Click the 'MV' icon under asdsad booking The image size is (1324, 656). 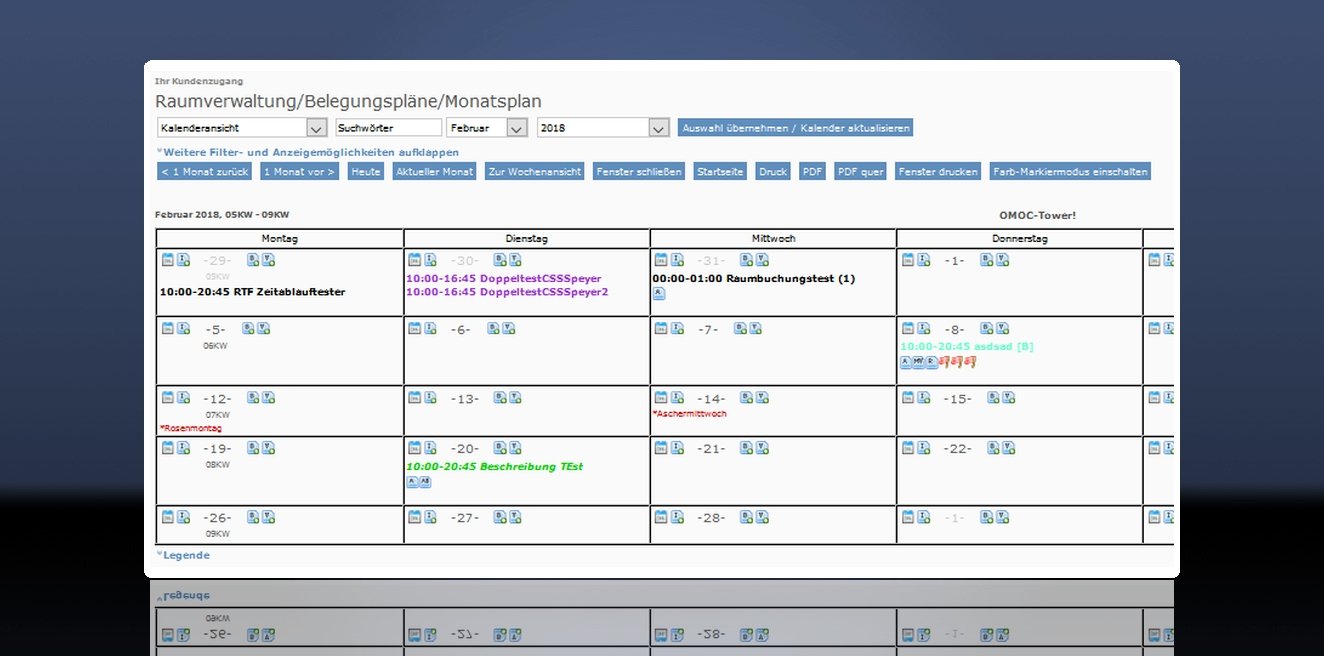918,362
